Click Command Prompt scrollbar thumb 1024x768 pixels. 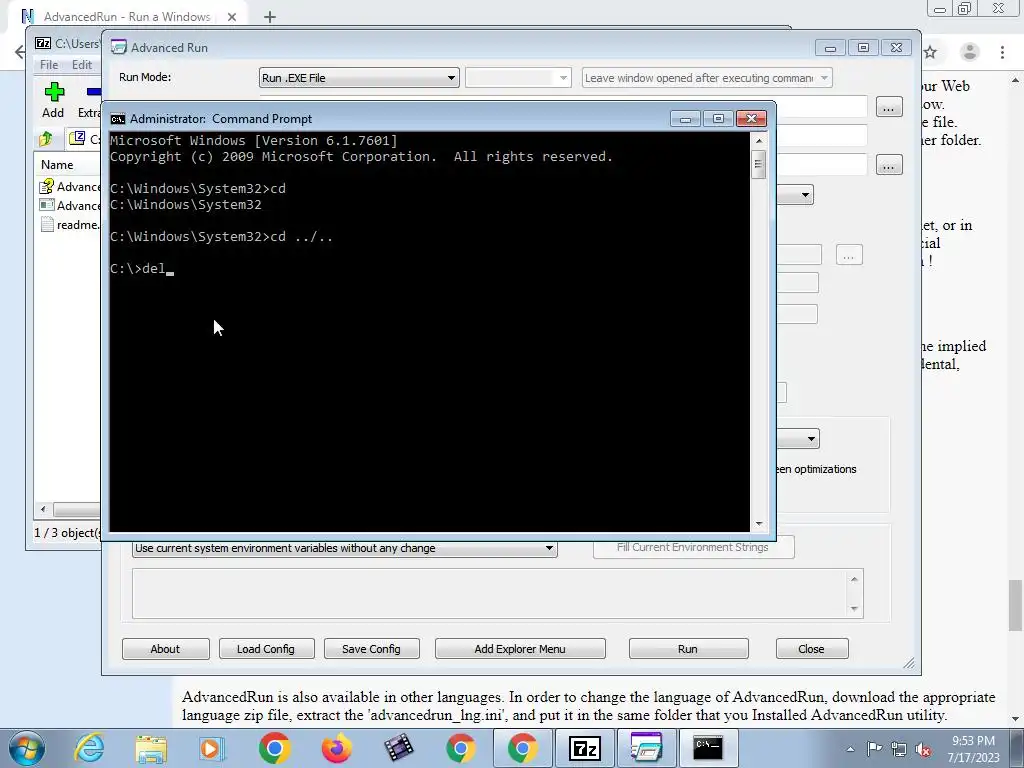(758, 164)
